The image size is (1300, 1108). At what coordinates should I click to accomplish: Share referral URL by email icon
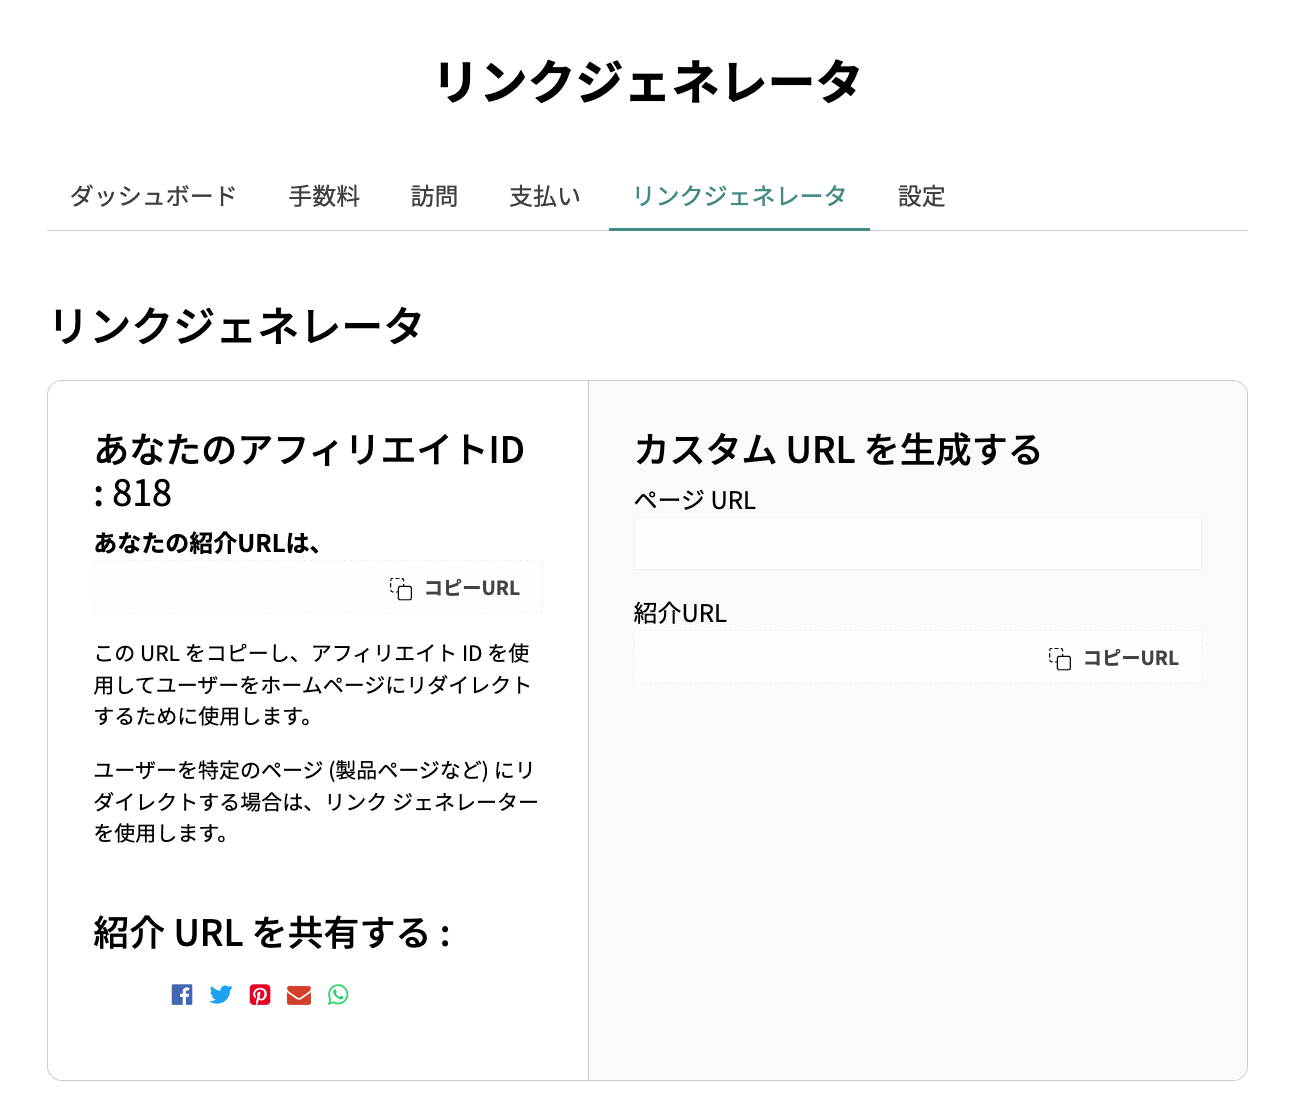point(299,995)
